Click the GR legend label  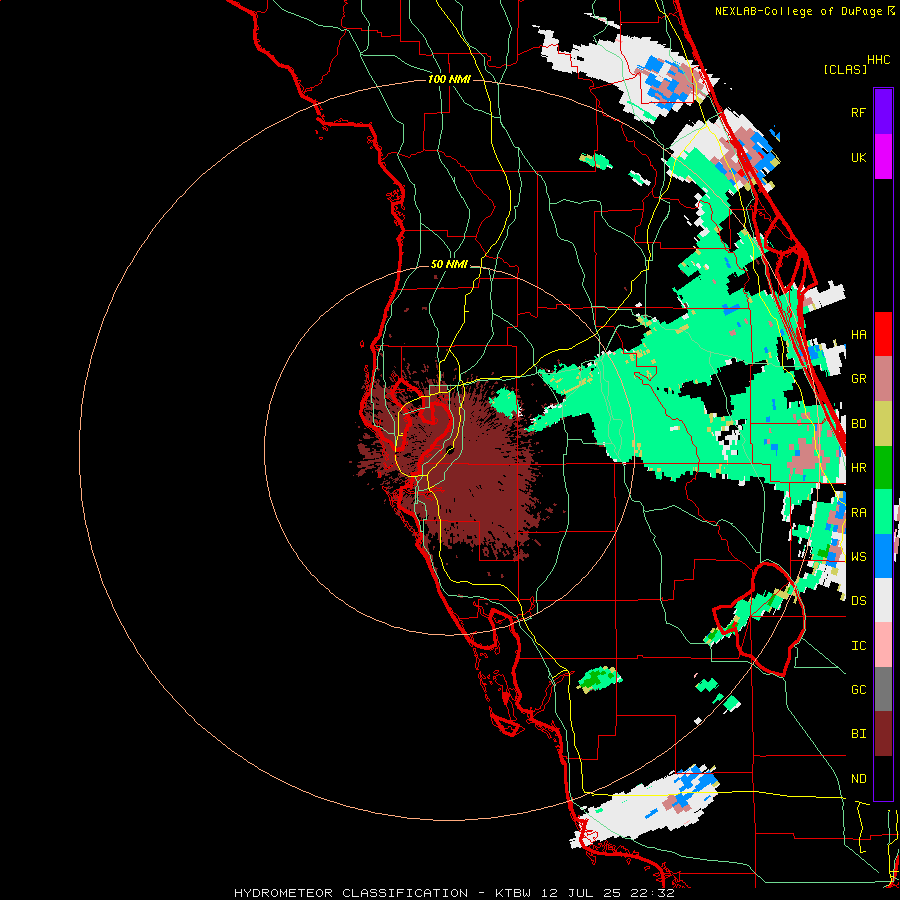coord(858,379)
